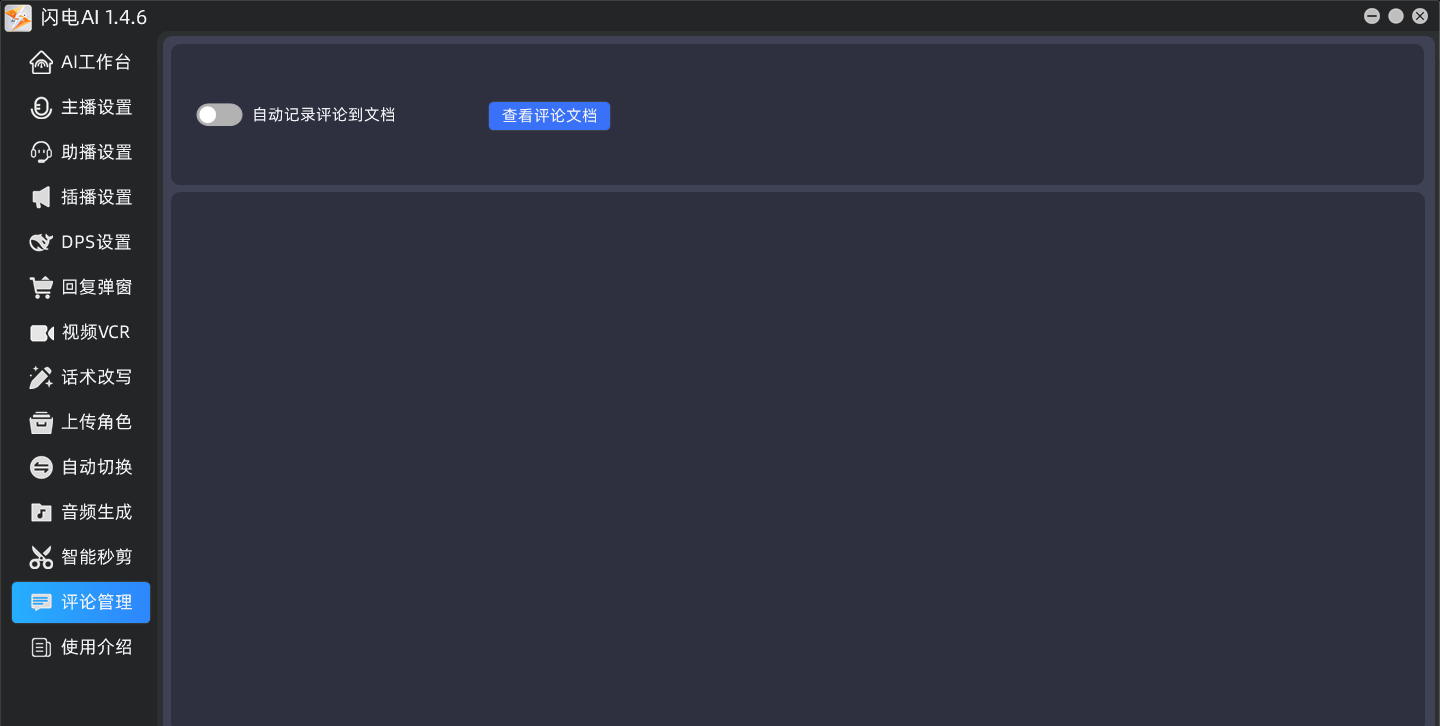Open the 回复弹窗 label
This screenshot has width=1440, height=726.
click(97, 287)
